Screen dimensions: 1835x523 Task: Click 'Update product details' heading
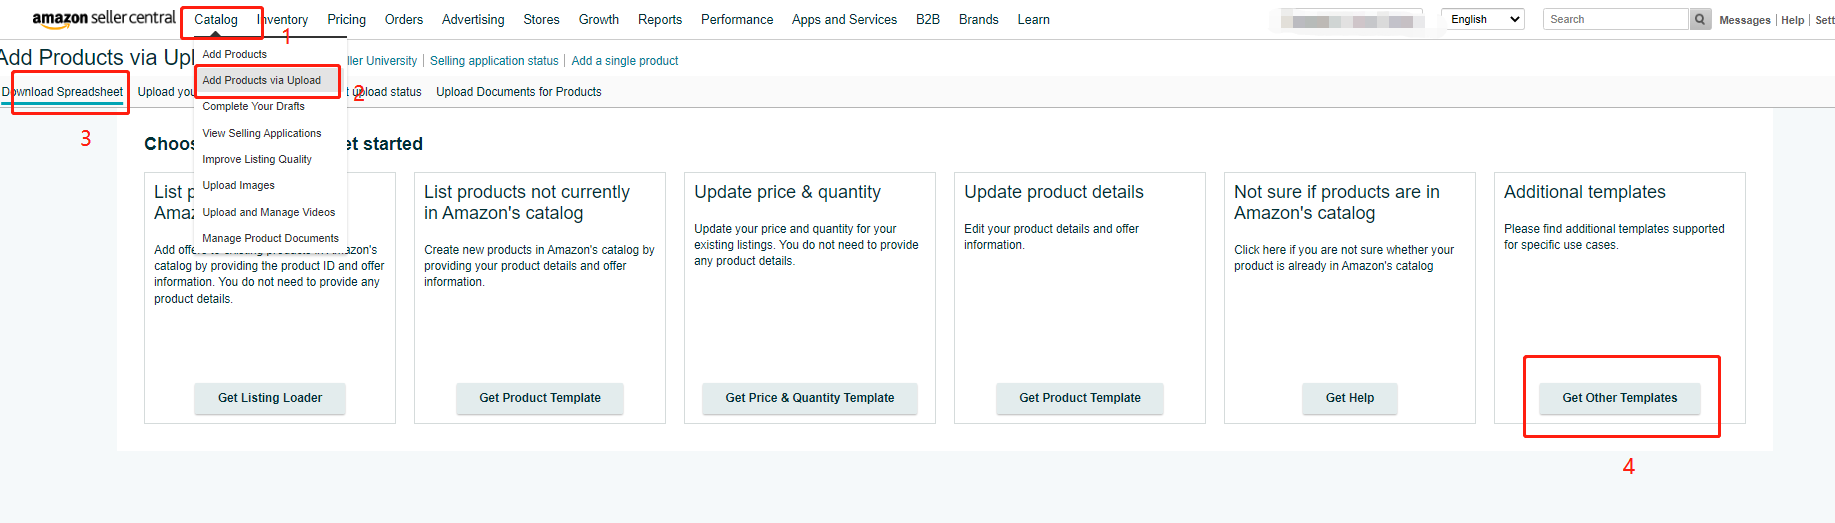[x=1054, y=192]
